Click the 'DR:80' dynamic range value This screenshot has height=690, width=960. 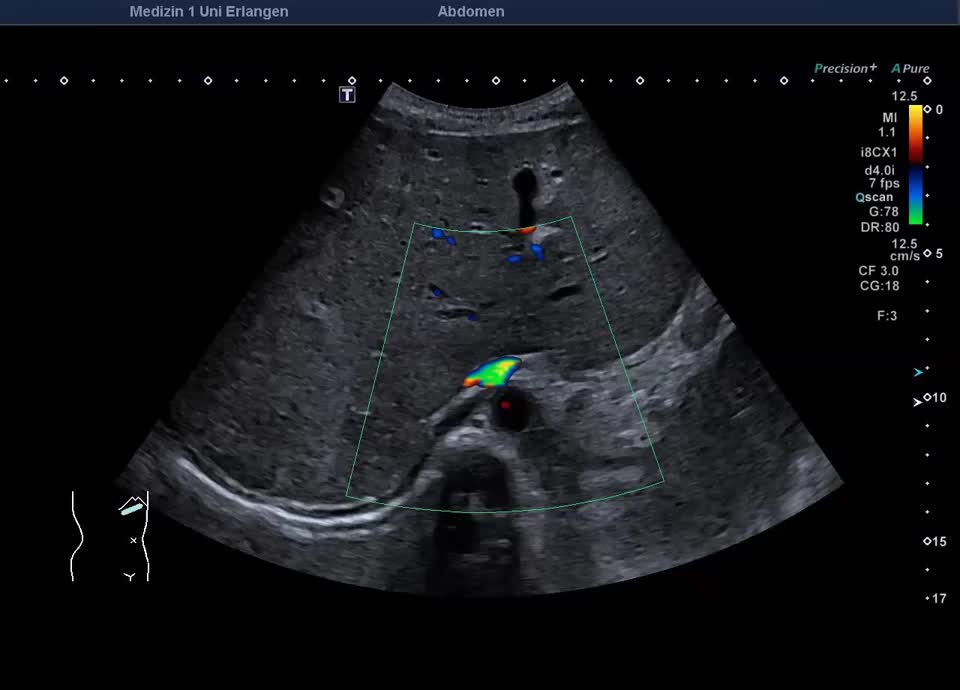click(880, 227)
